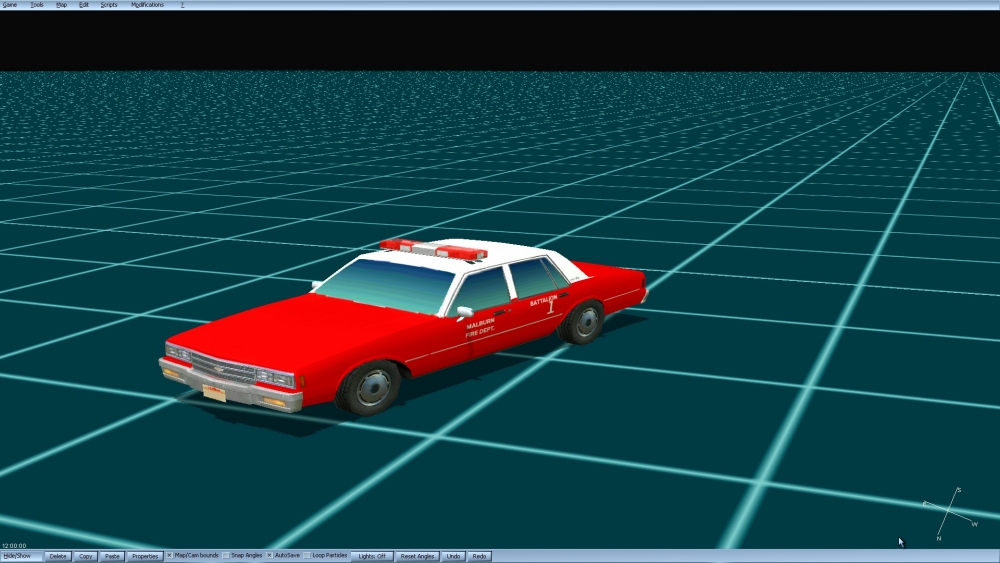
Task: Click the Hide/Show button
Action: [21, 556]
